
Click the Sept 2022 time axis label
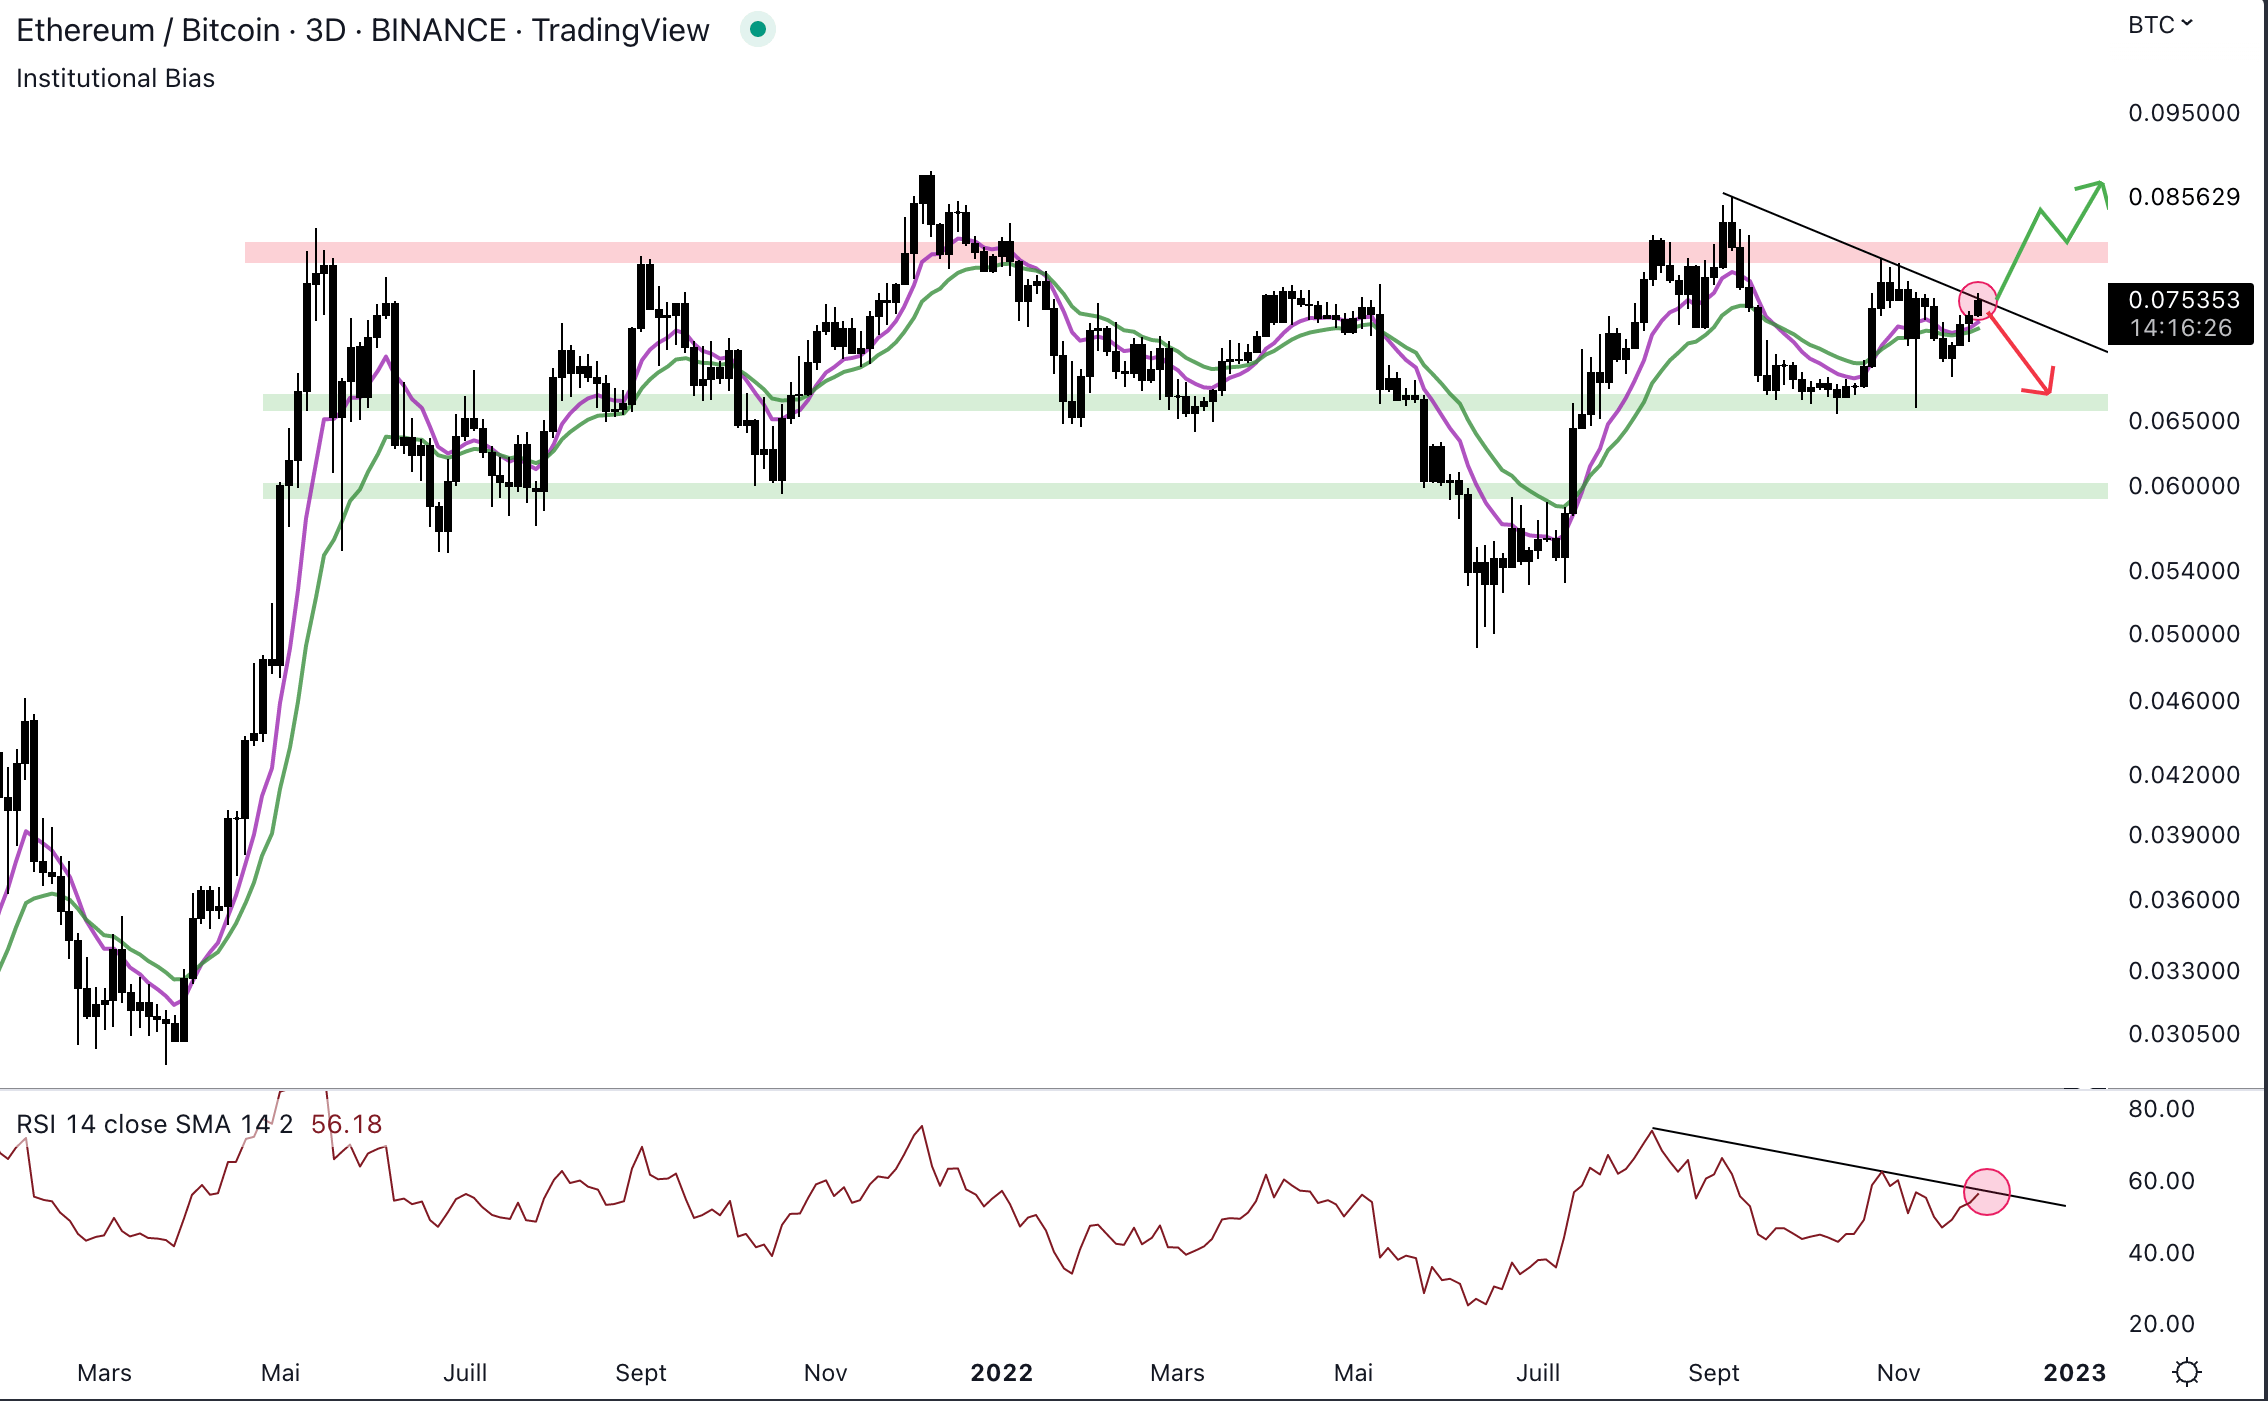1713,1372
